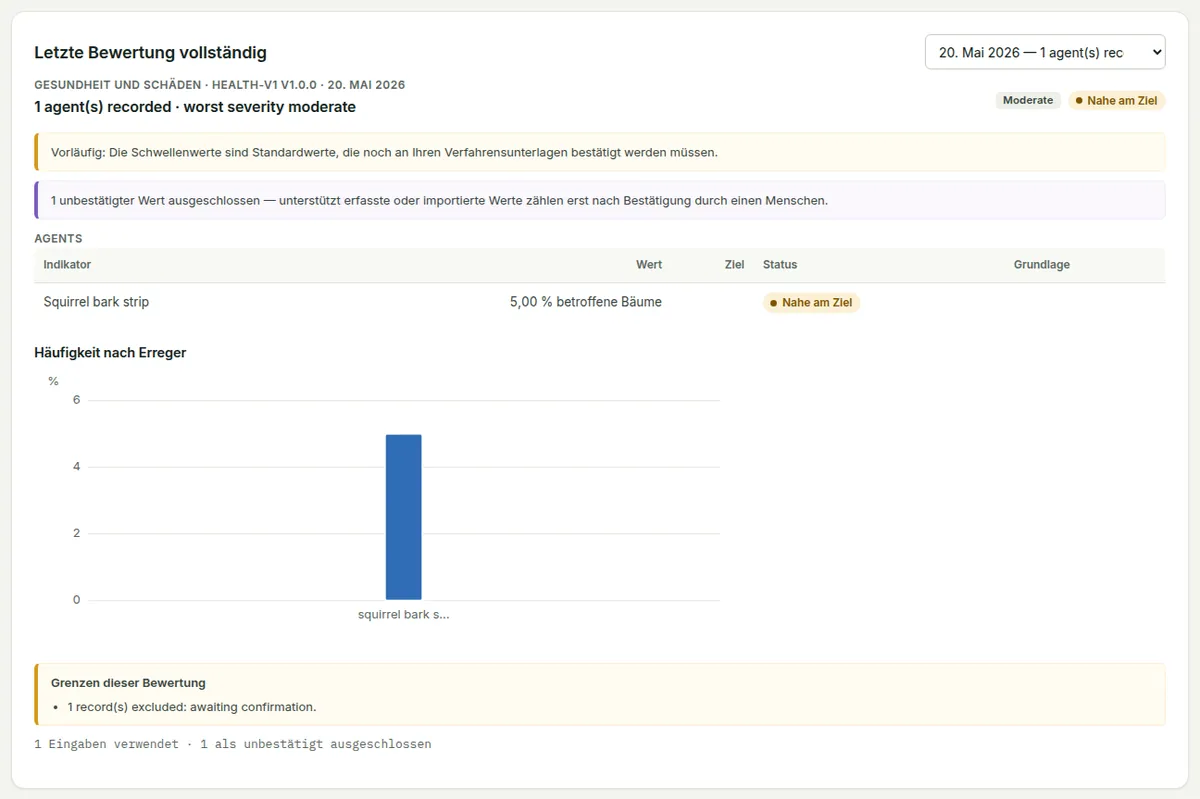Click the header Nahe am Ziel badge

click(1117, 100)
